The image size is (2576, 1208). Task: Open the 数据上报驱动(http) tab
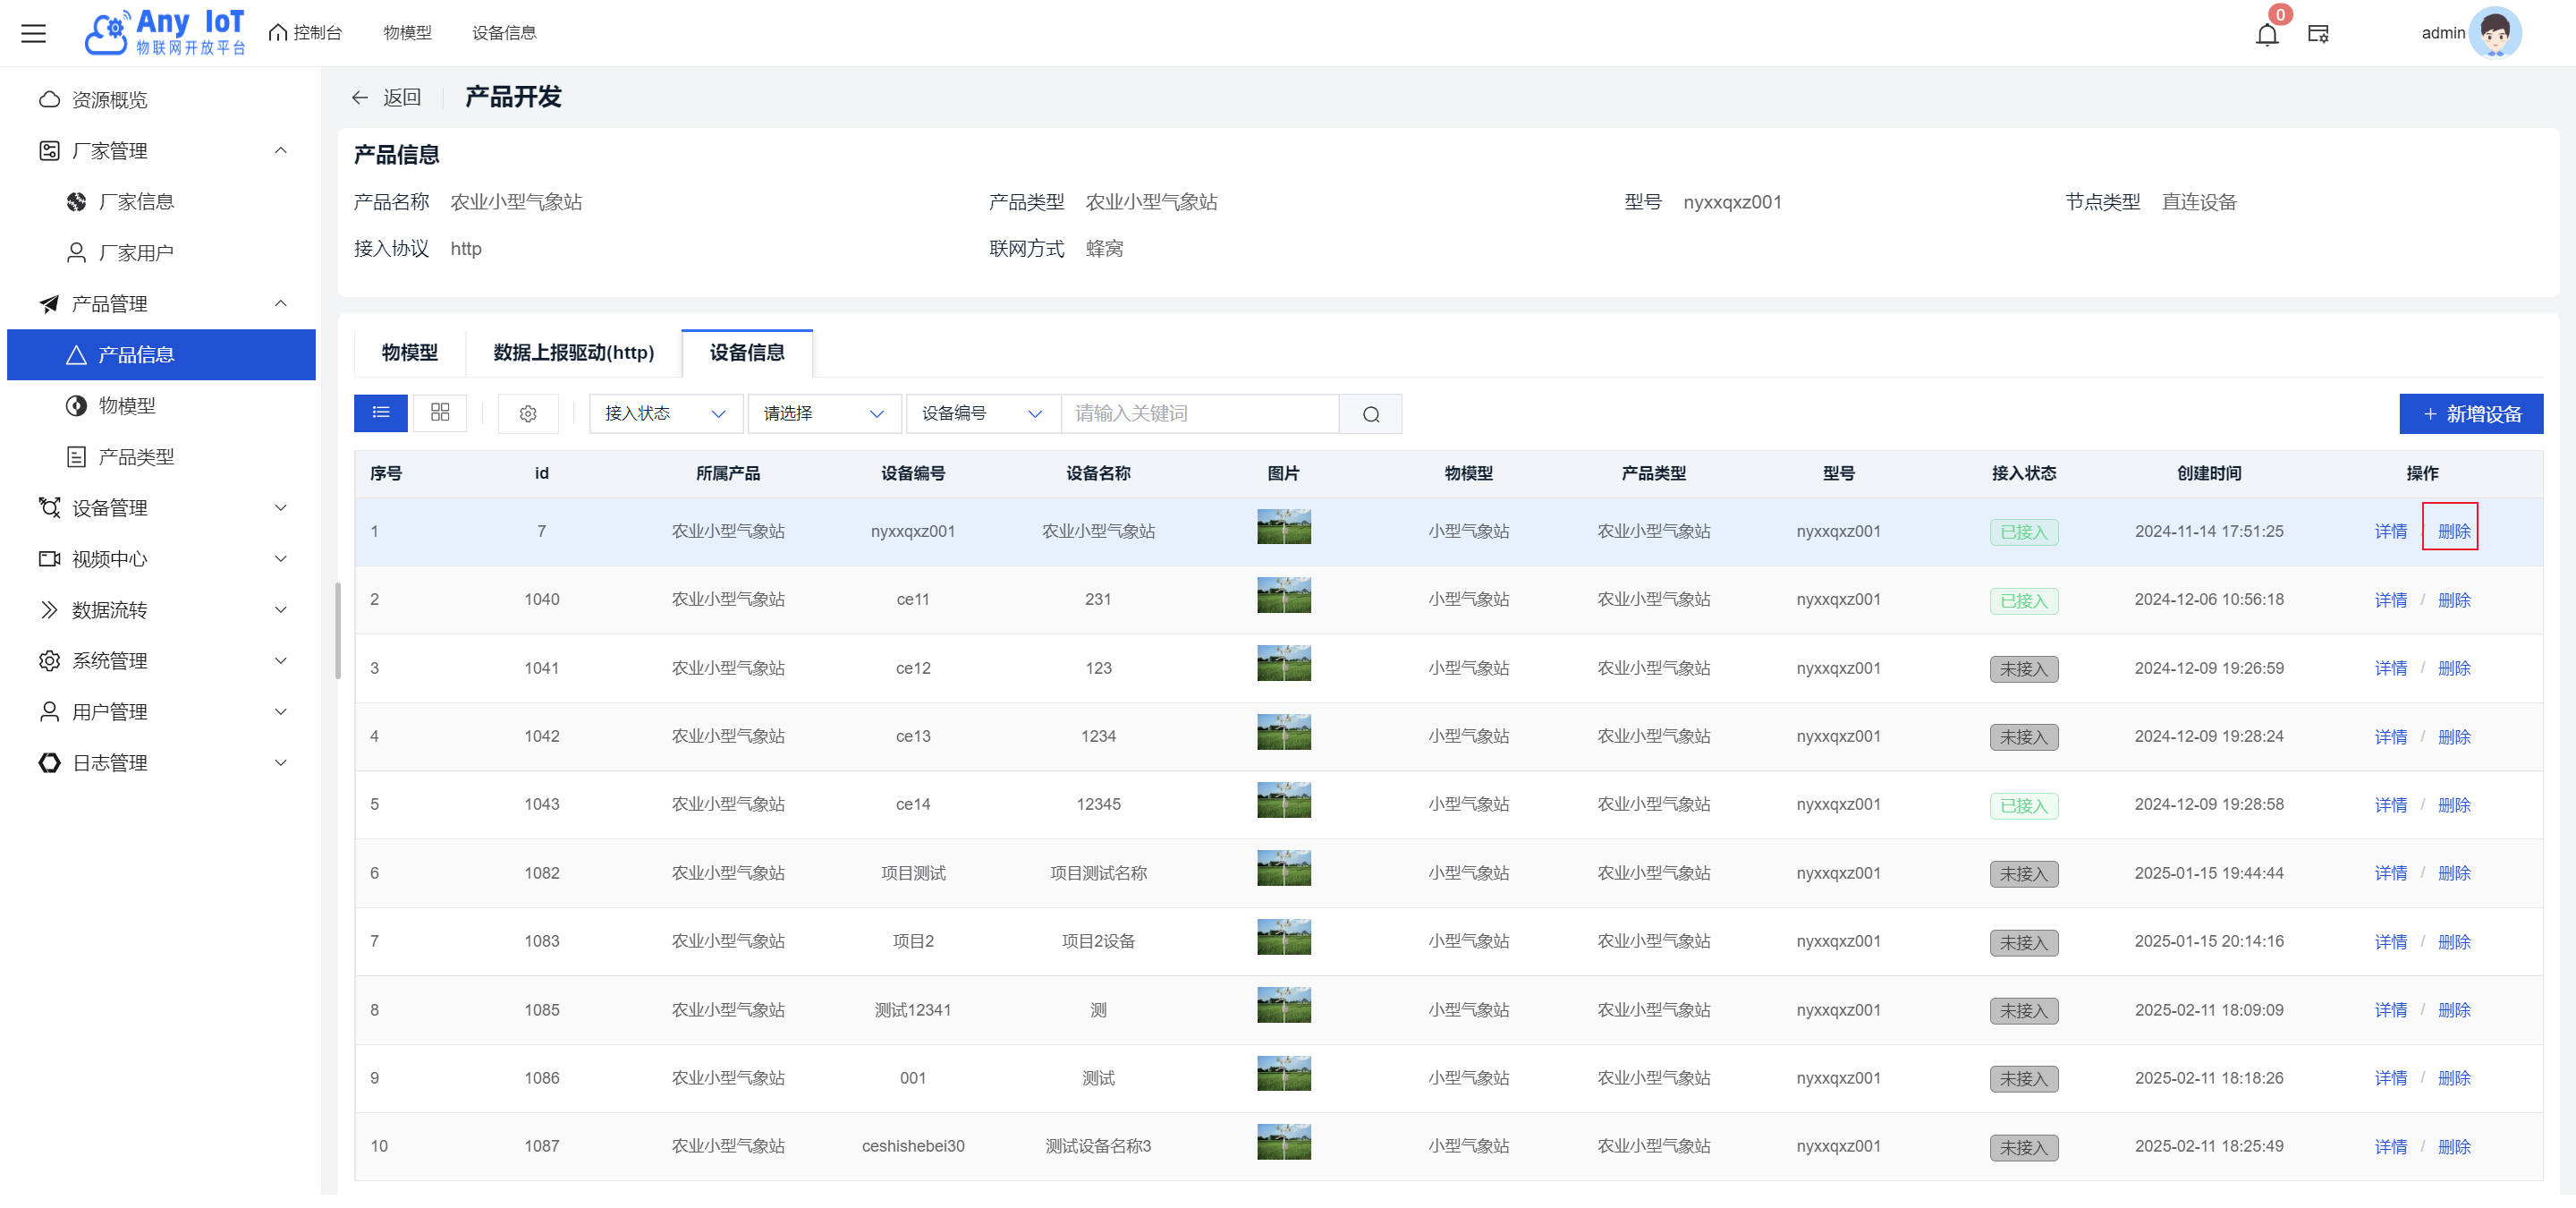(x=573, y=352)
